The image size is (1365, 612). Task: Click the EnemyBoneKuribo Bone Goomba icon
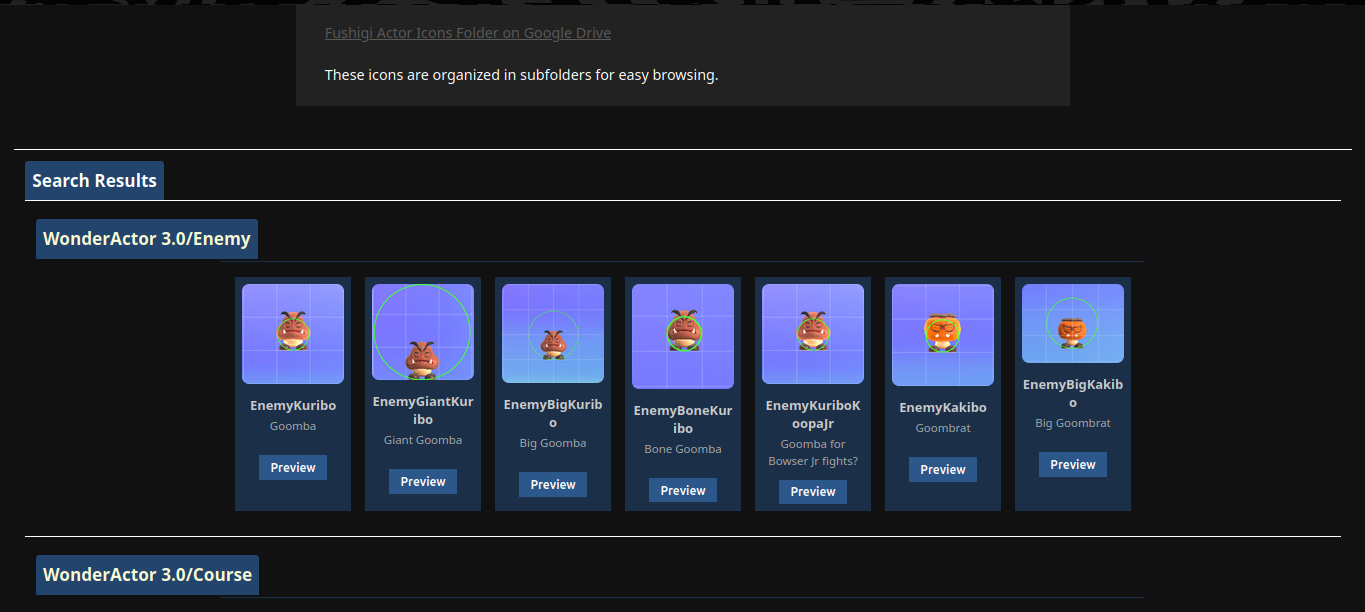pyautogui.click(x=683, y=336)
